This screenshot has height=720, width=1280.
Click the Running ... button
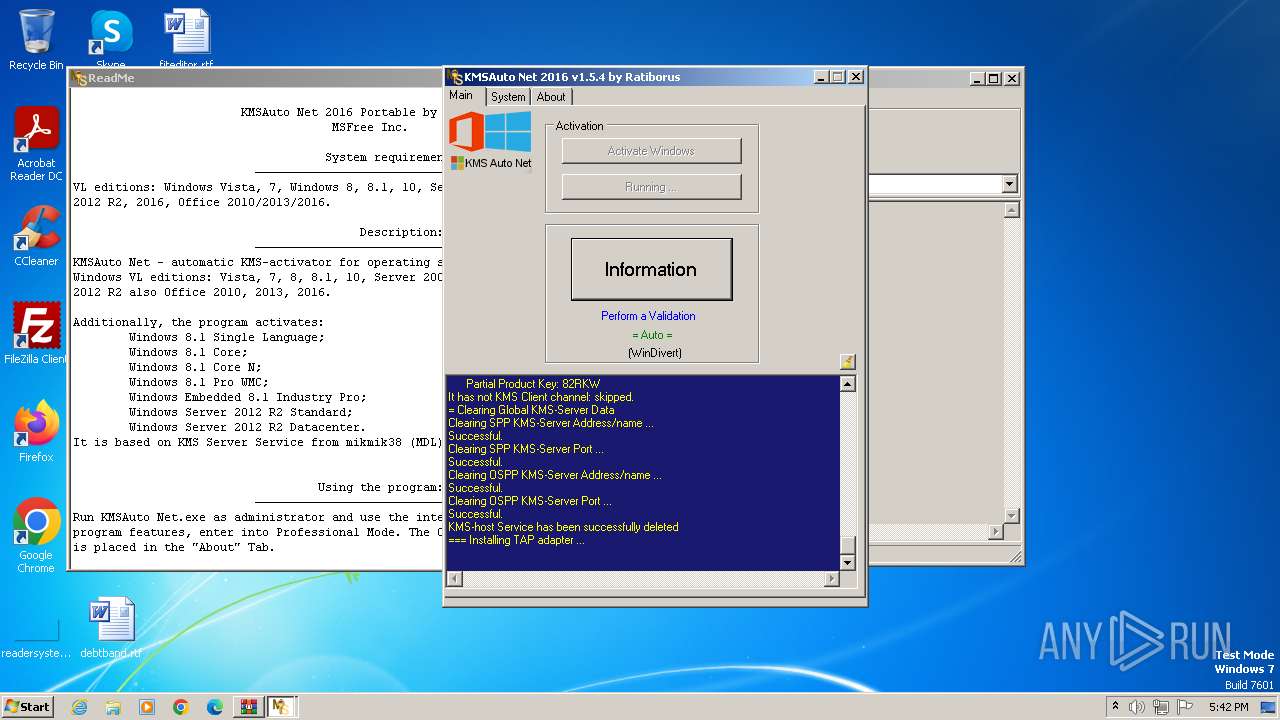pos(651,187)
